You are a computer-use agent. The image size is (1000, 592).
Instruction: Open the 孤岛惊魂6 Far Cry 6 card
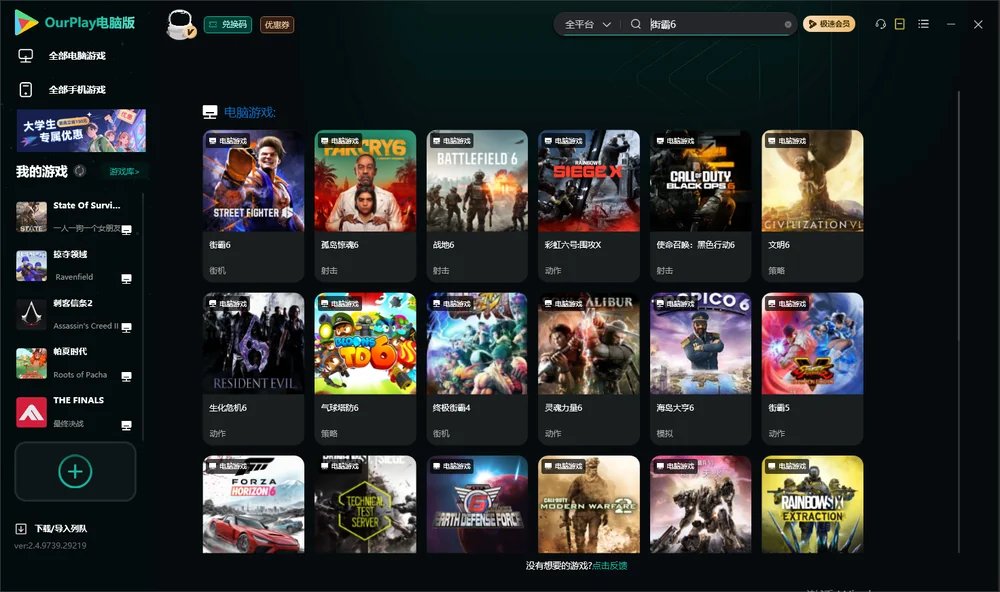(365, 206)
